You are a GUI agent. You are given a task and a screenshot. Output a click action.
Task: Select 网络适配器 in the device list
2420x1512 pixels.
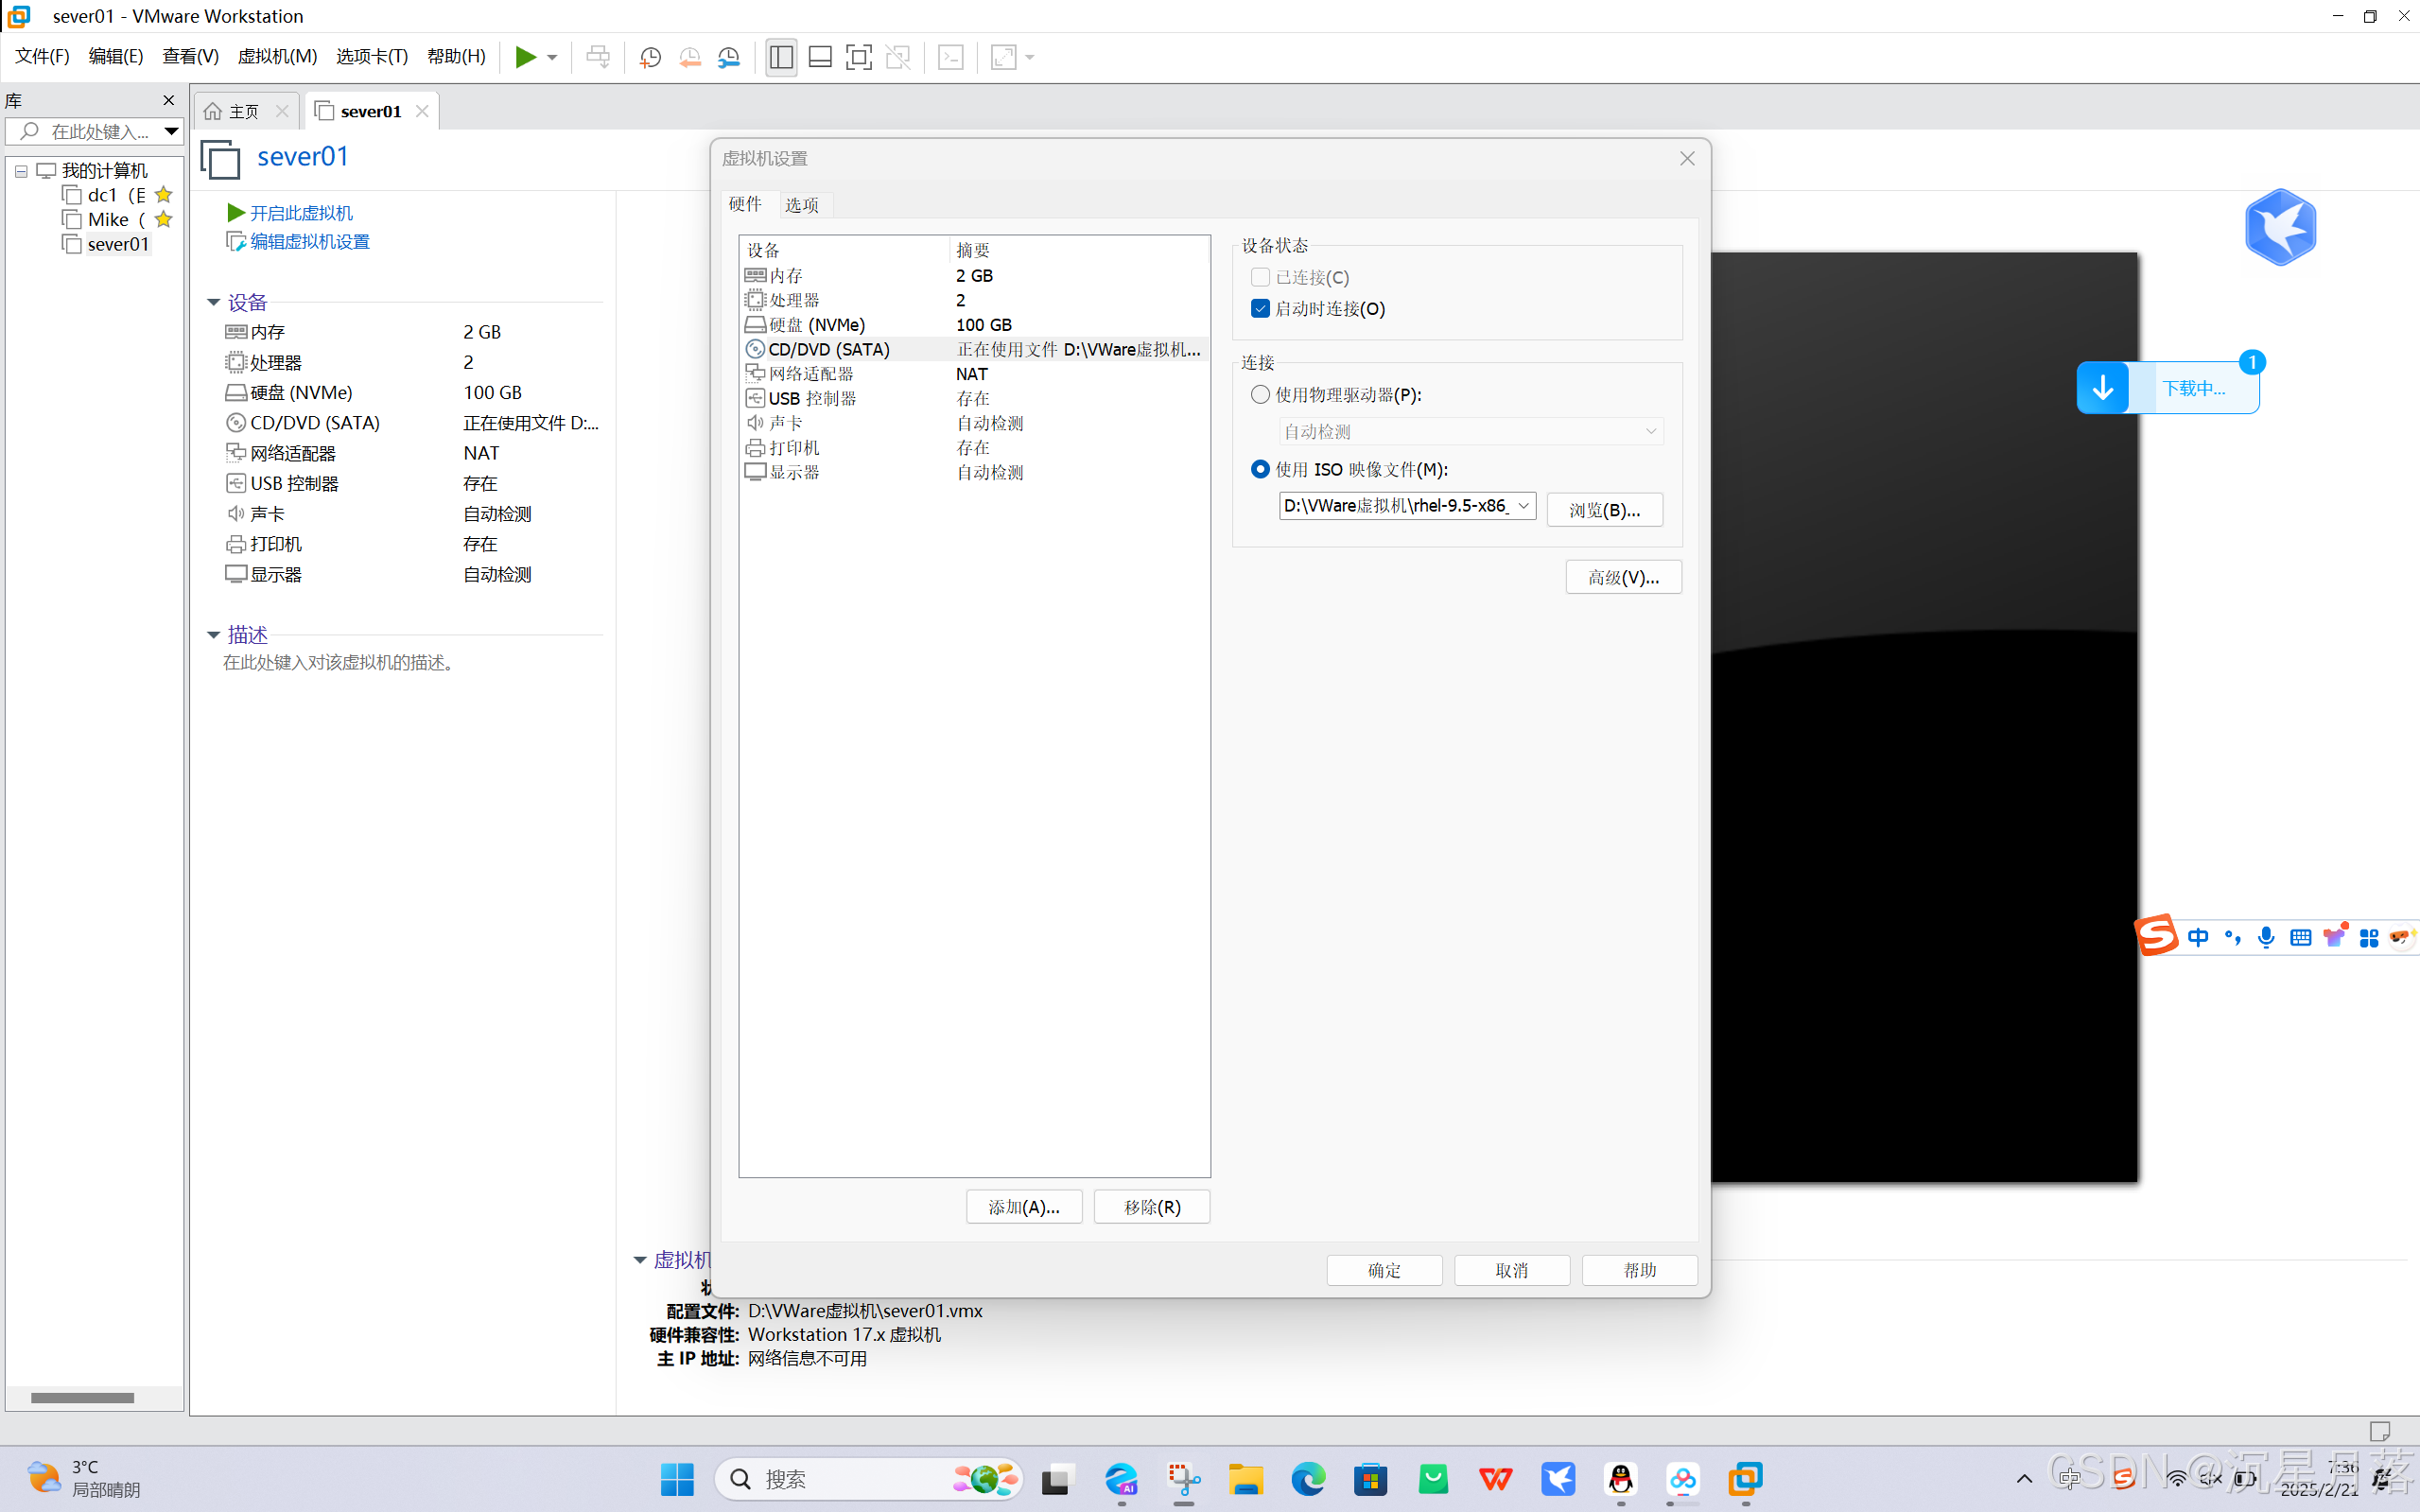tap(811, 374)
